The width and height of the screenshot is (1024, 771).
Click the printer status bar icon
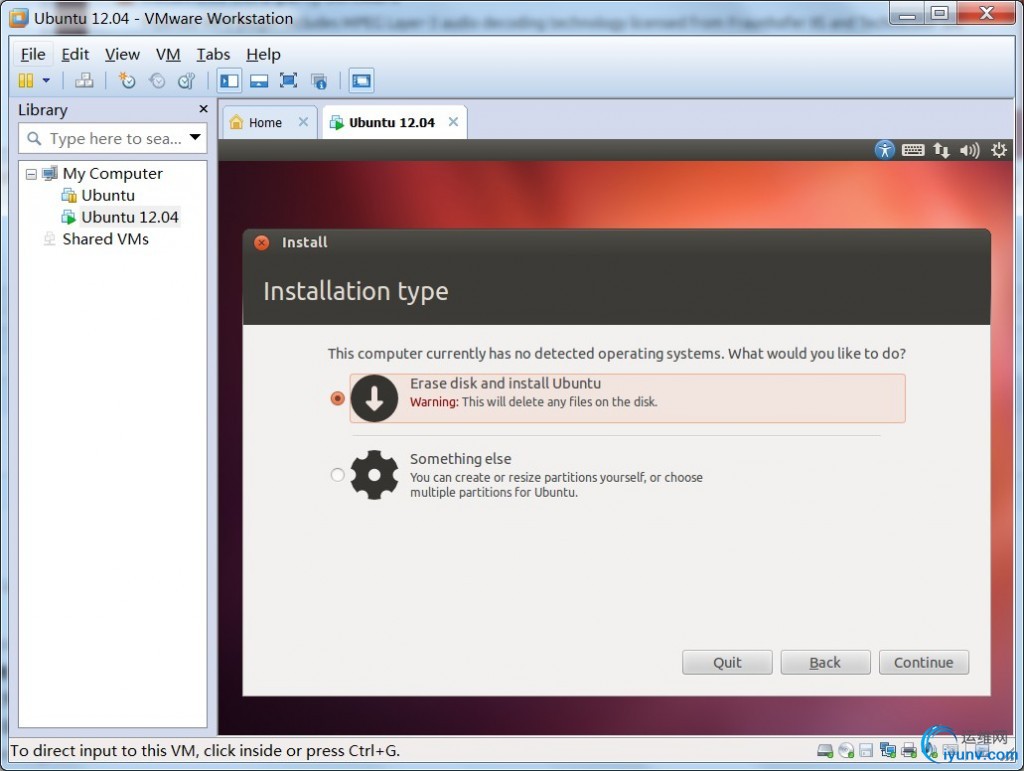coord(908,751)
